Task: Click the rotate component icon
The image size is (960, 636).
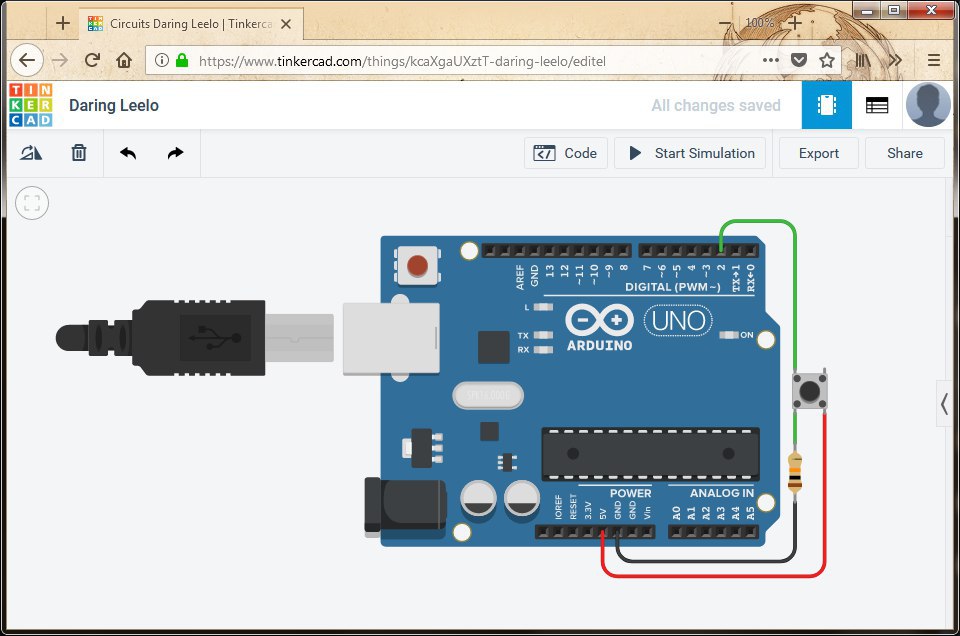Action: [x=31, y=153]
